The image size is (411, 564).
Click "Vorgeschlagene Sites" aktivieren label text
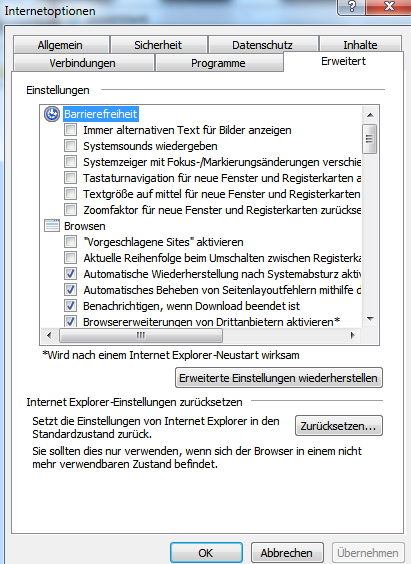[163, 242]
